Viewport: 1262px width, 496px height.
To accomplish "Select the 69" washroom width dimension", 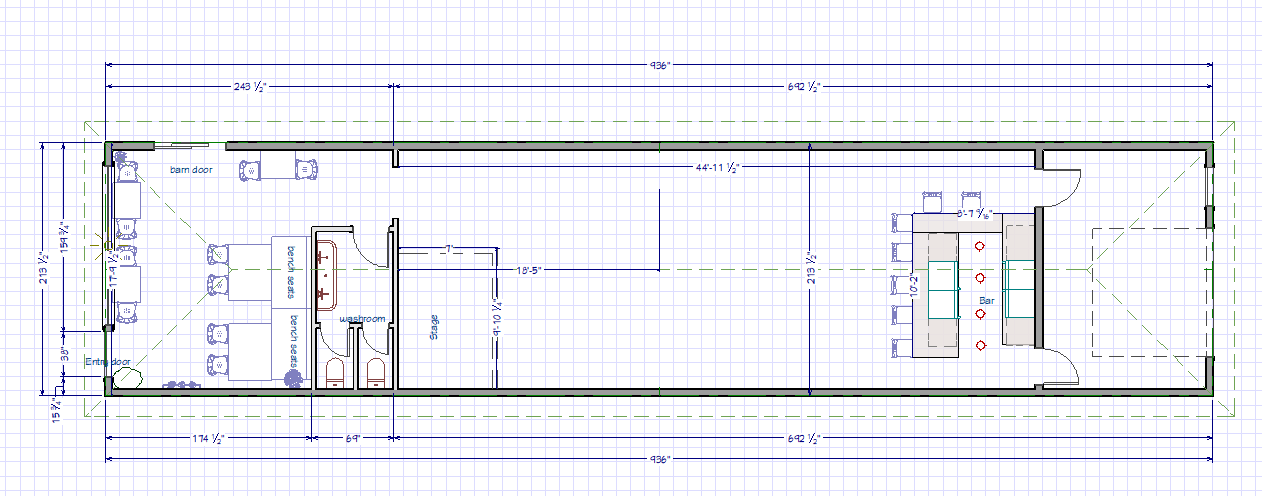I will [352, 438].
